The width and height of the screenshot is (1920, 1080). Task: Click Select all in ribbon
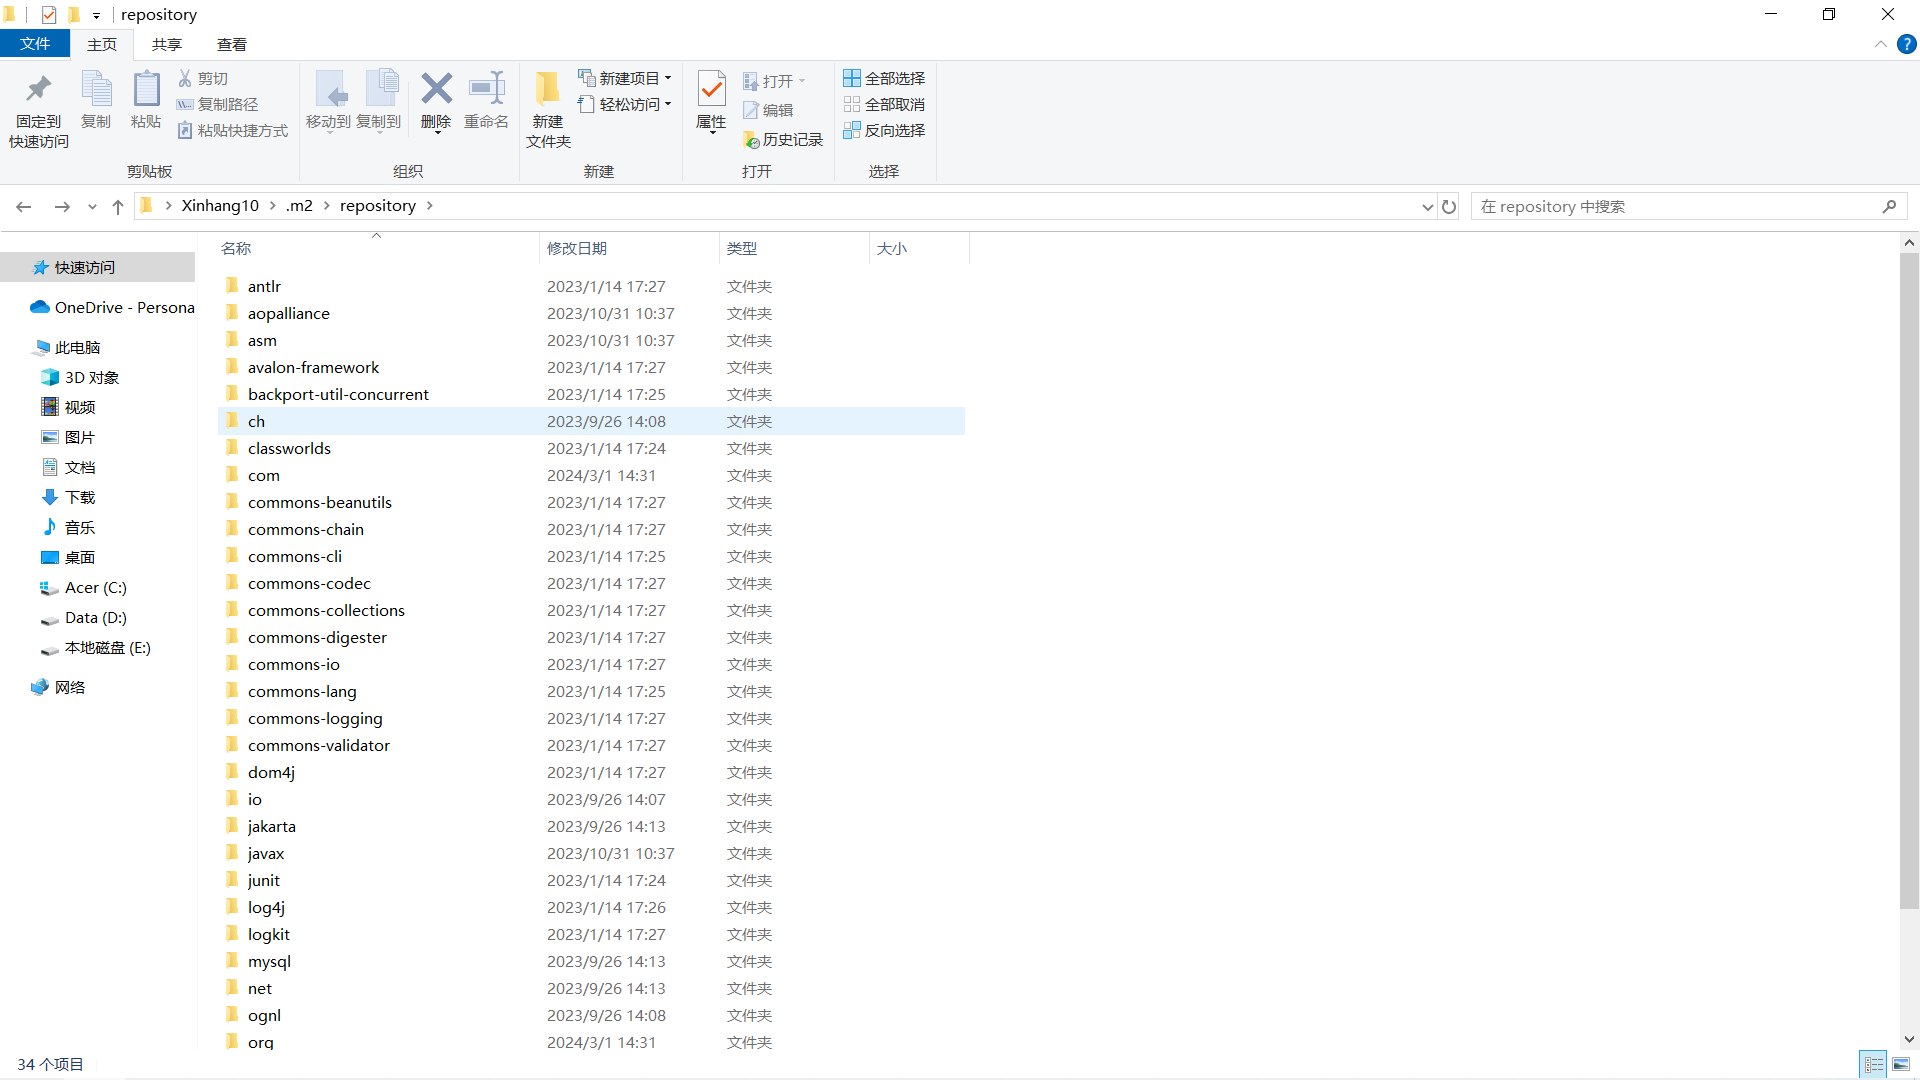884,78
